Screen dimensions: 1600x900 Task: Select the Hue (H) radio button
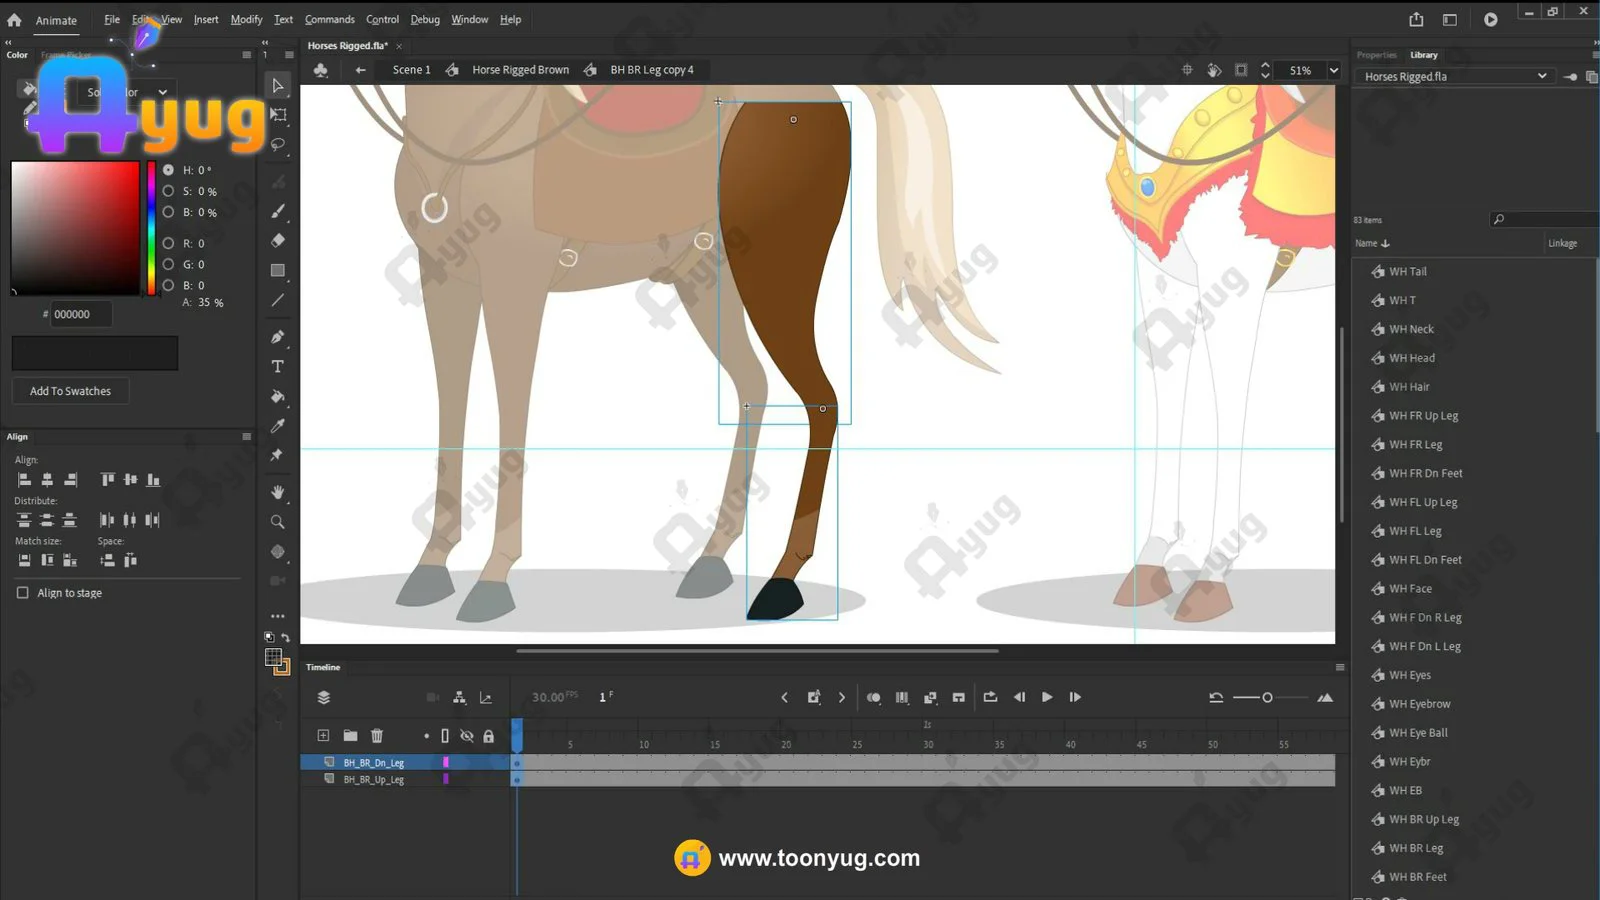coord(168,170)
